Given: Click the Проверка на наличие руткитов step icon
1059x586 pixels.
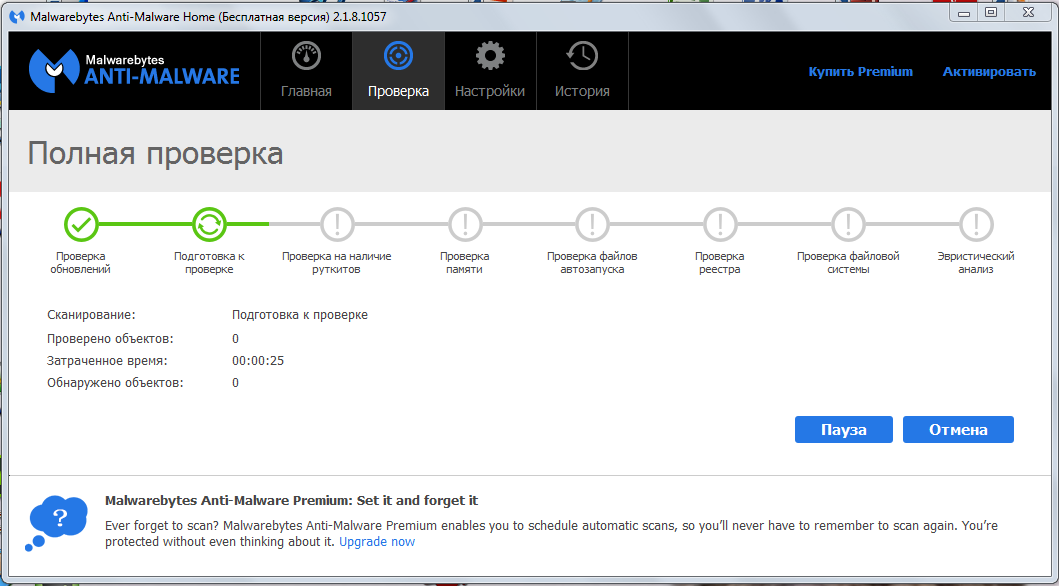Looking at the screenshot, I should [336, 223].
